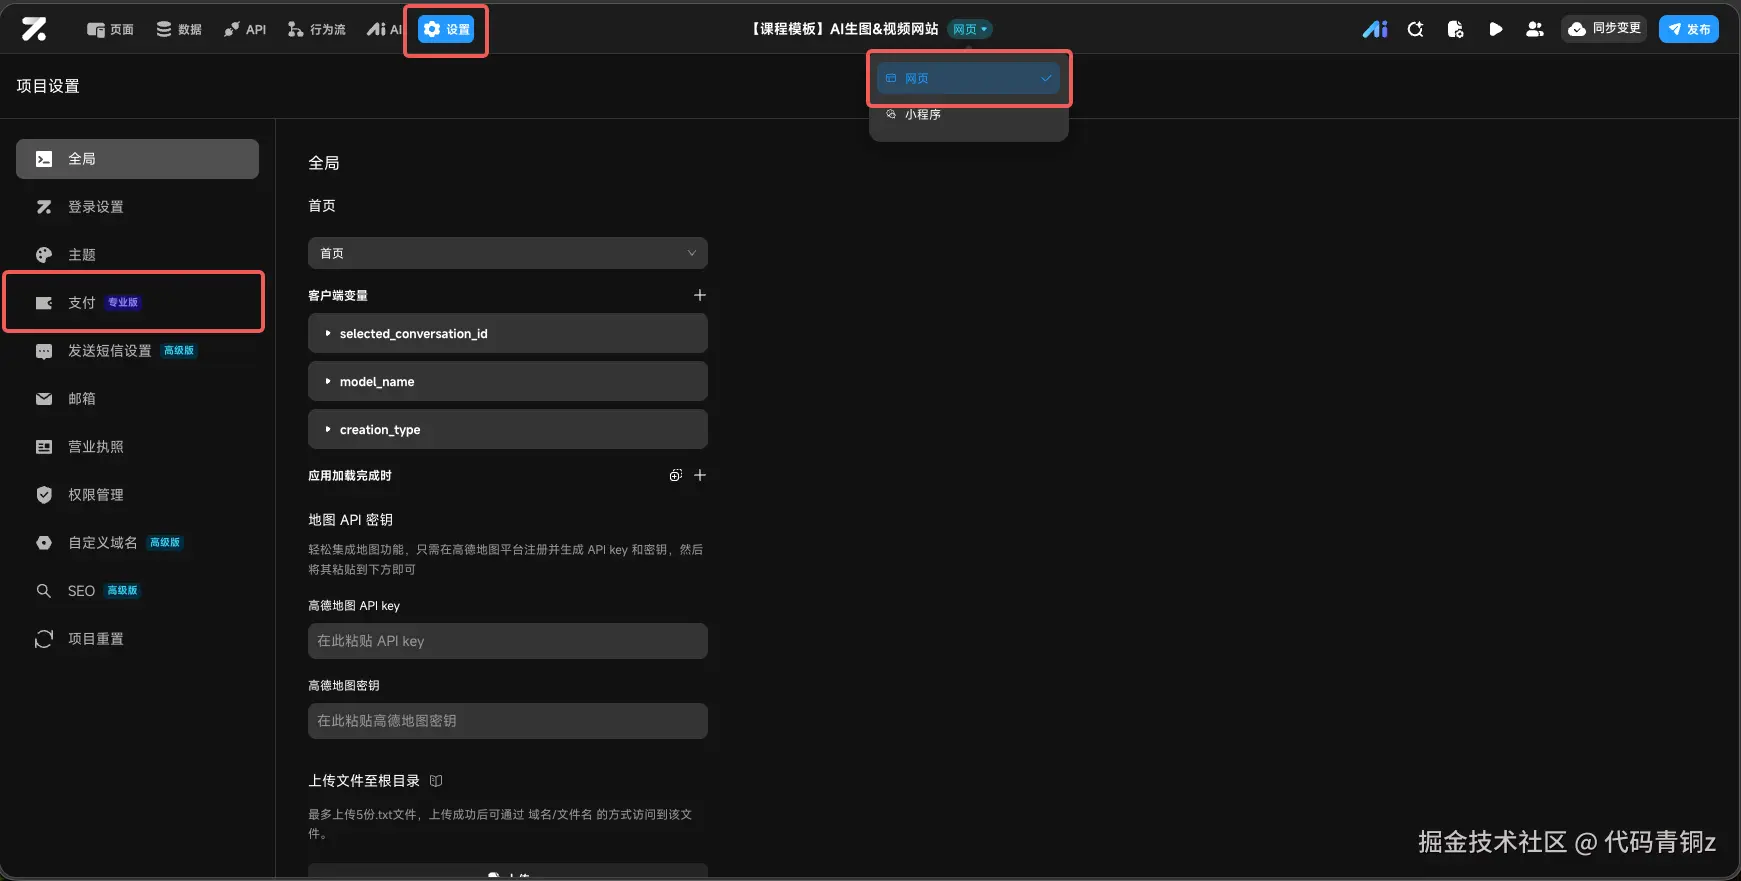Focus the 高德地图密钥 input field
This screenshot has height=881, width=1741.
point(508,721)
